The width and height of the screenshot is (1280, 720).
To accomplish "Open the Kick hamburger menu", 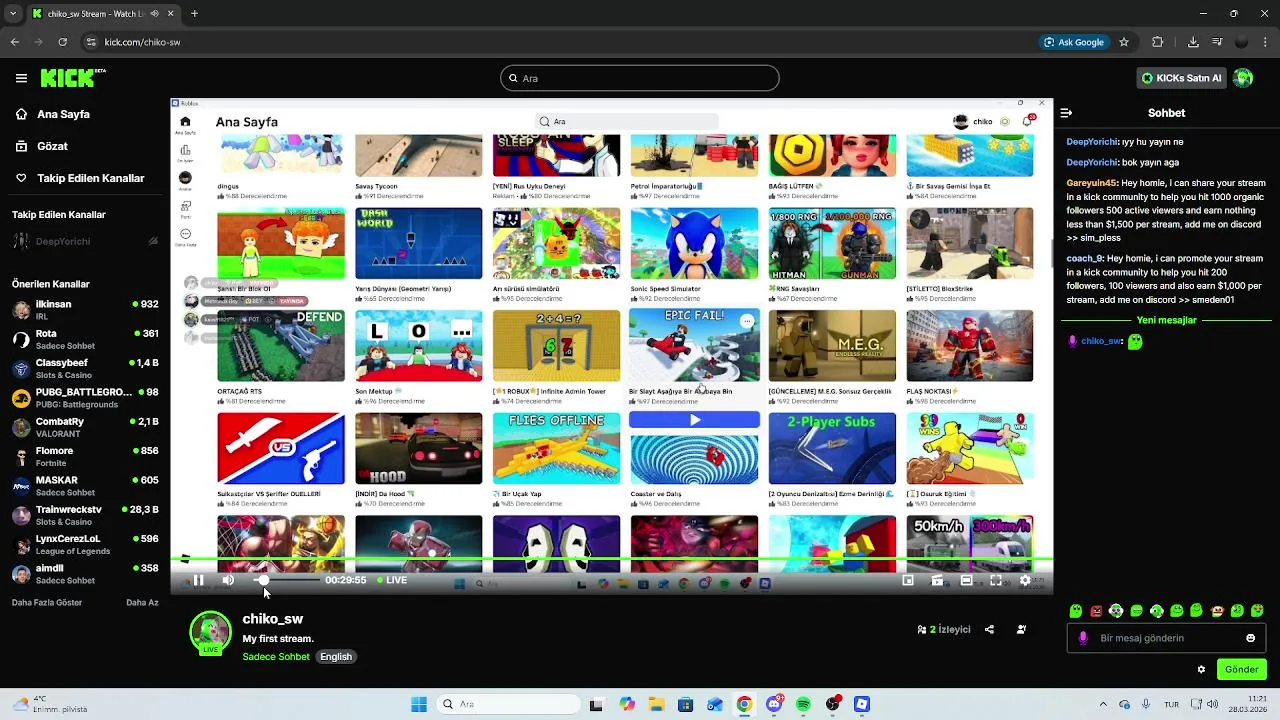I will 21,78.
